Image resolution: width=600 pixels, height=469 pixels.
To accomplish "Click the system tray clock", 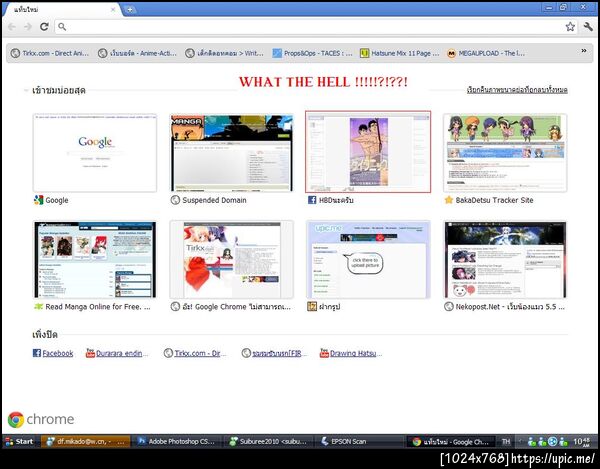I will (582, 442).
